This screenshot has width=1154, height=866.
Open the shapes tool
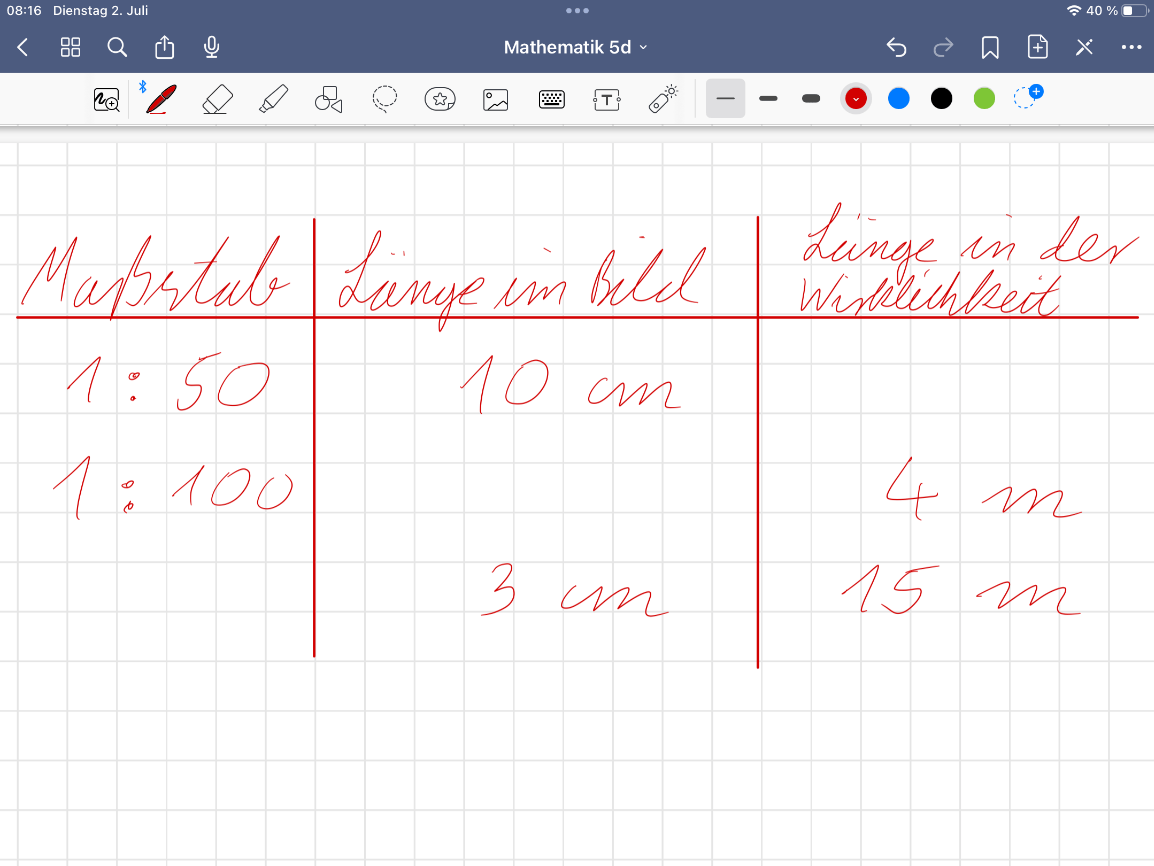pyautogui.click(x=328, y=98)
